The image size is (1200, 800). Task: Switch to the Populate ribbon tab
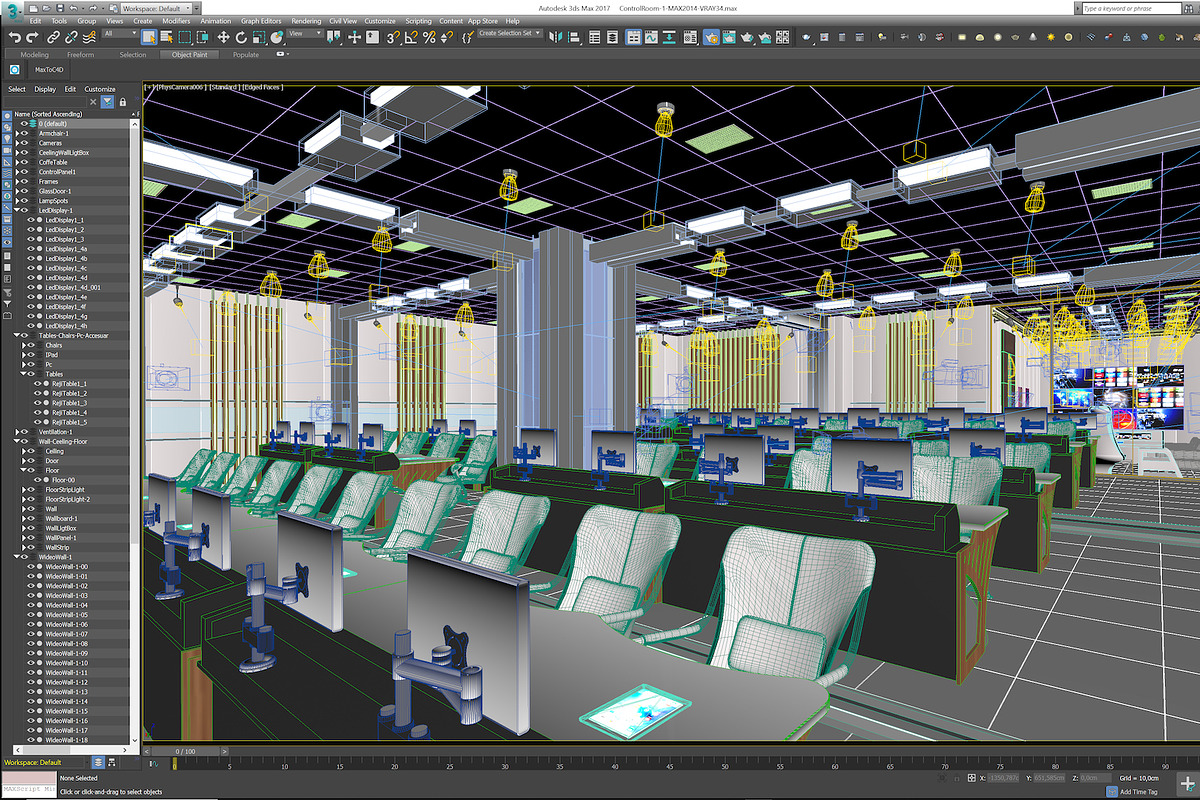coord(246,55)
